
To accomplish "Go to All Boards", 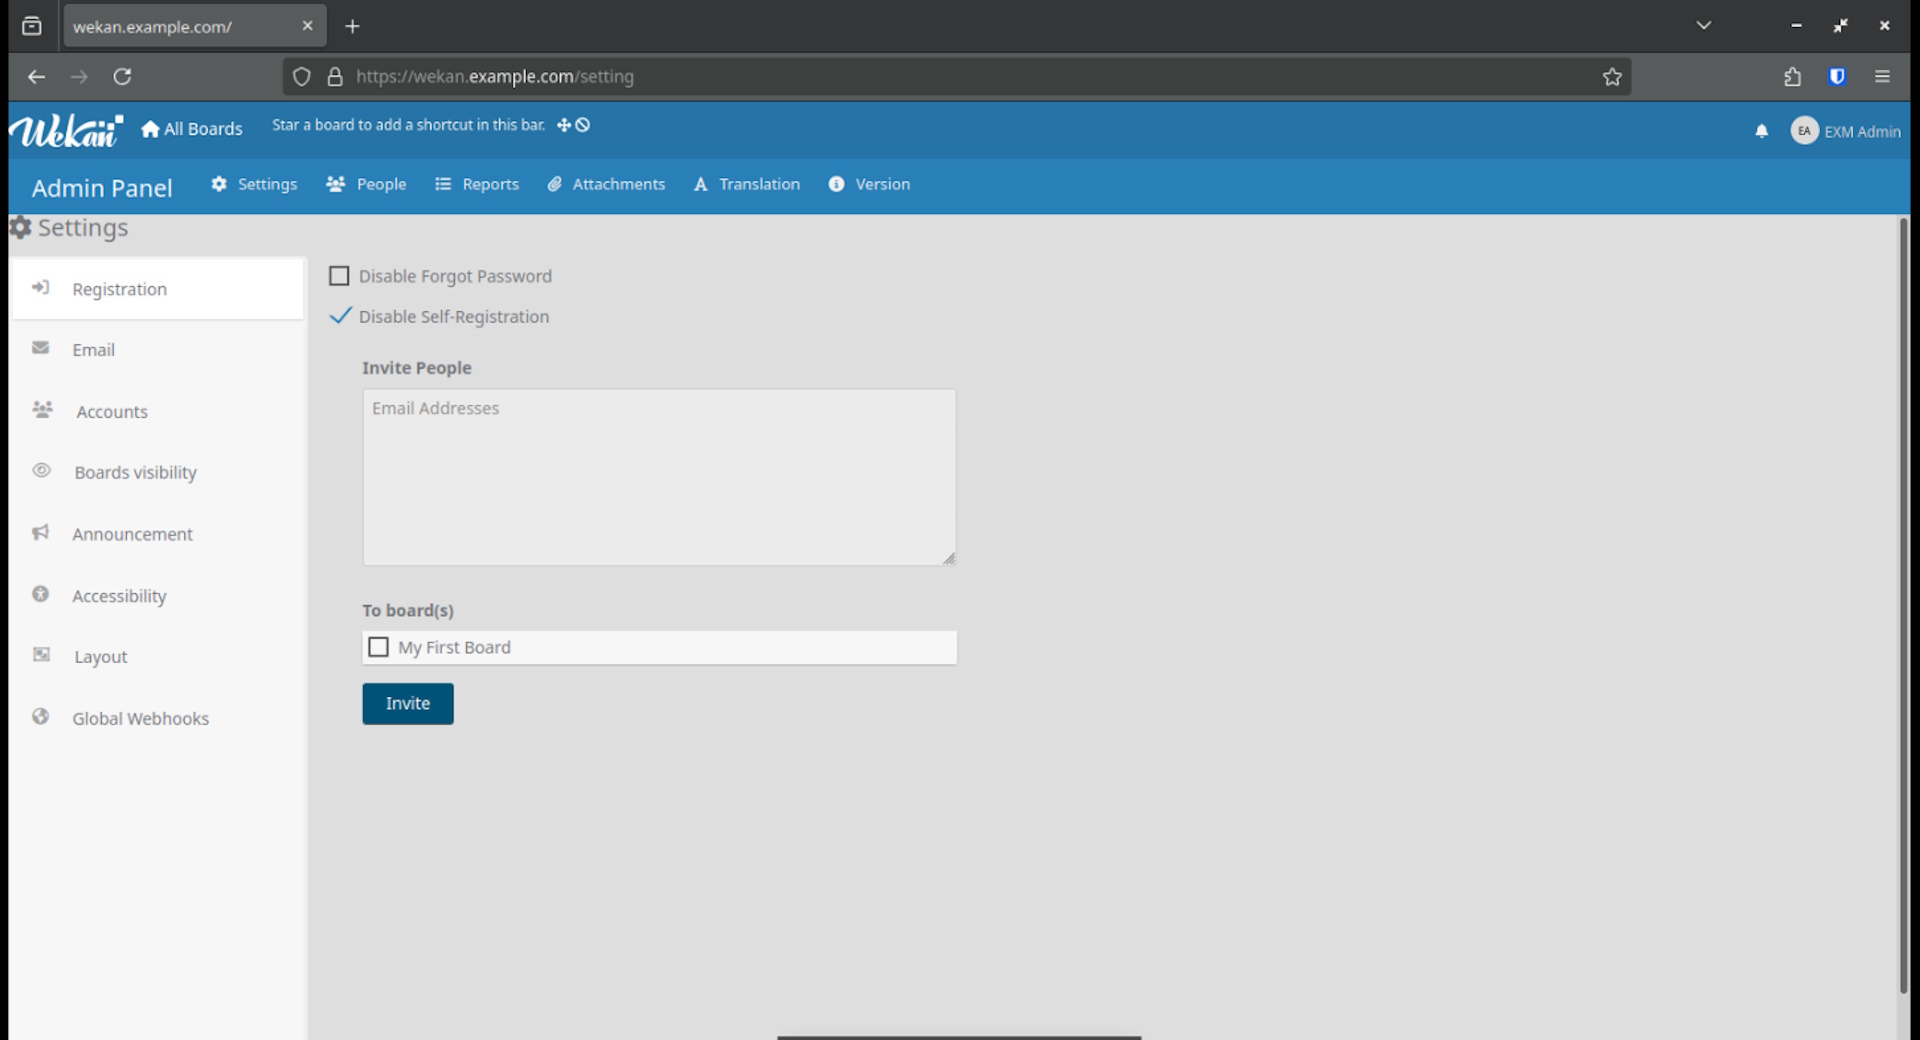I will [x=192, y=129].
